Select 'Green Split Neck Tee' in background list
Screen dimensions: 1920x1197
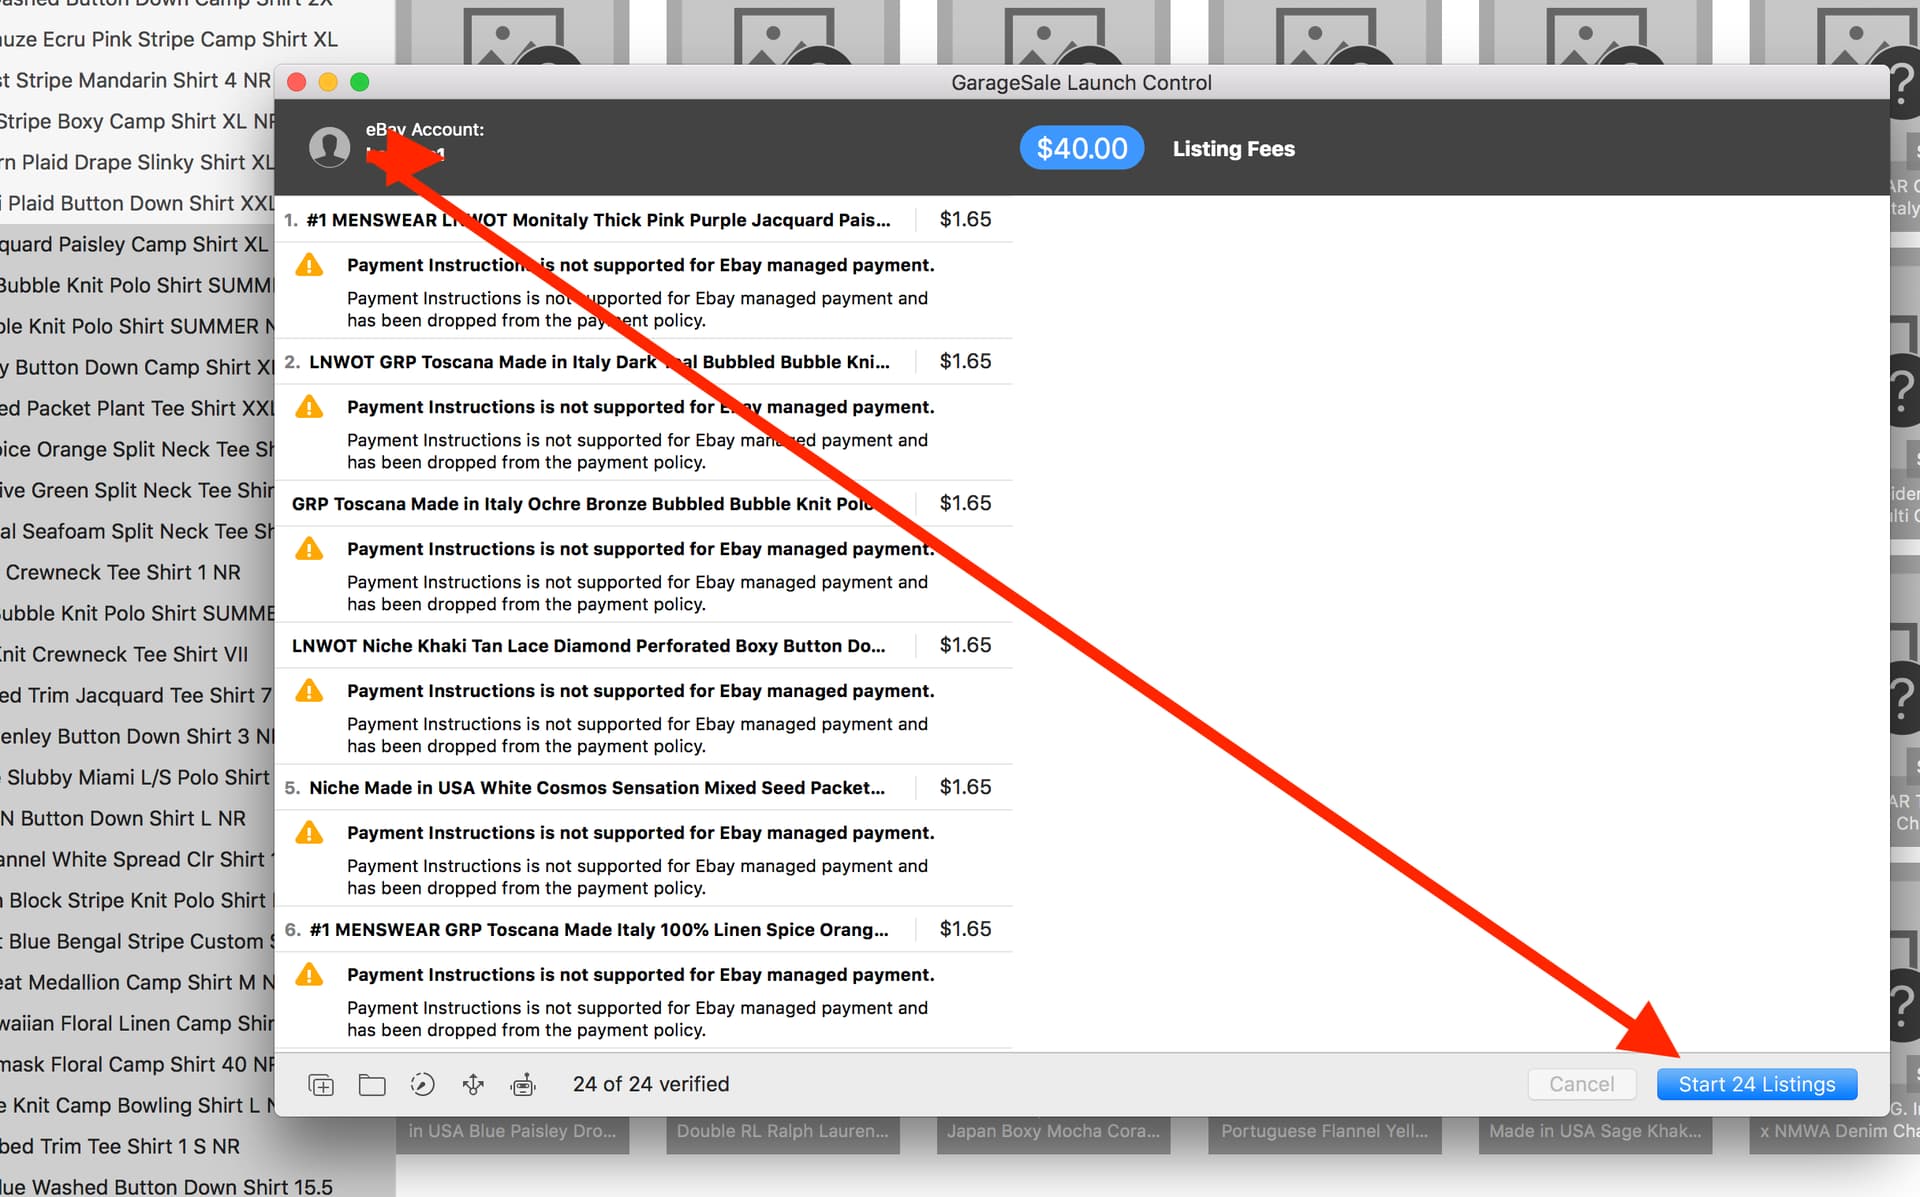[137, 490]
